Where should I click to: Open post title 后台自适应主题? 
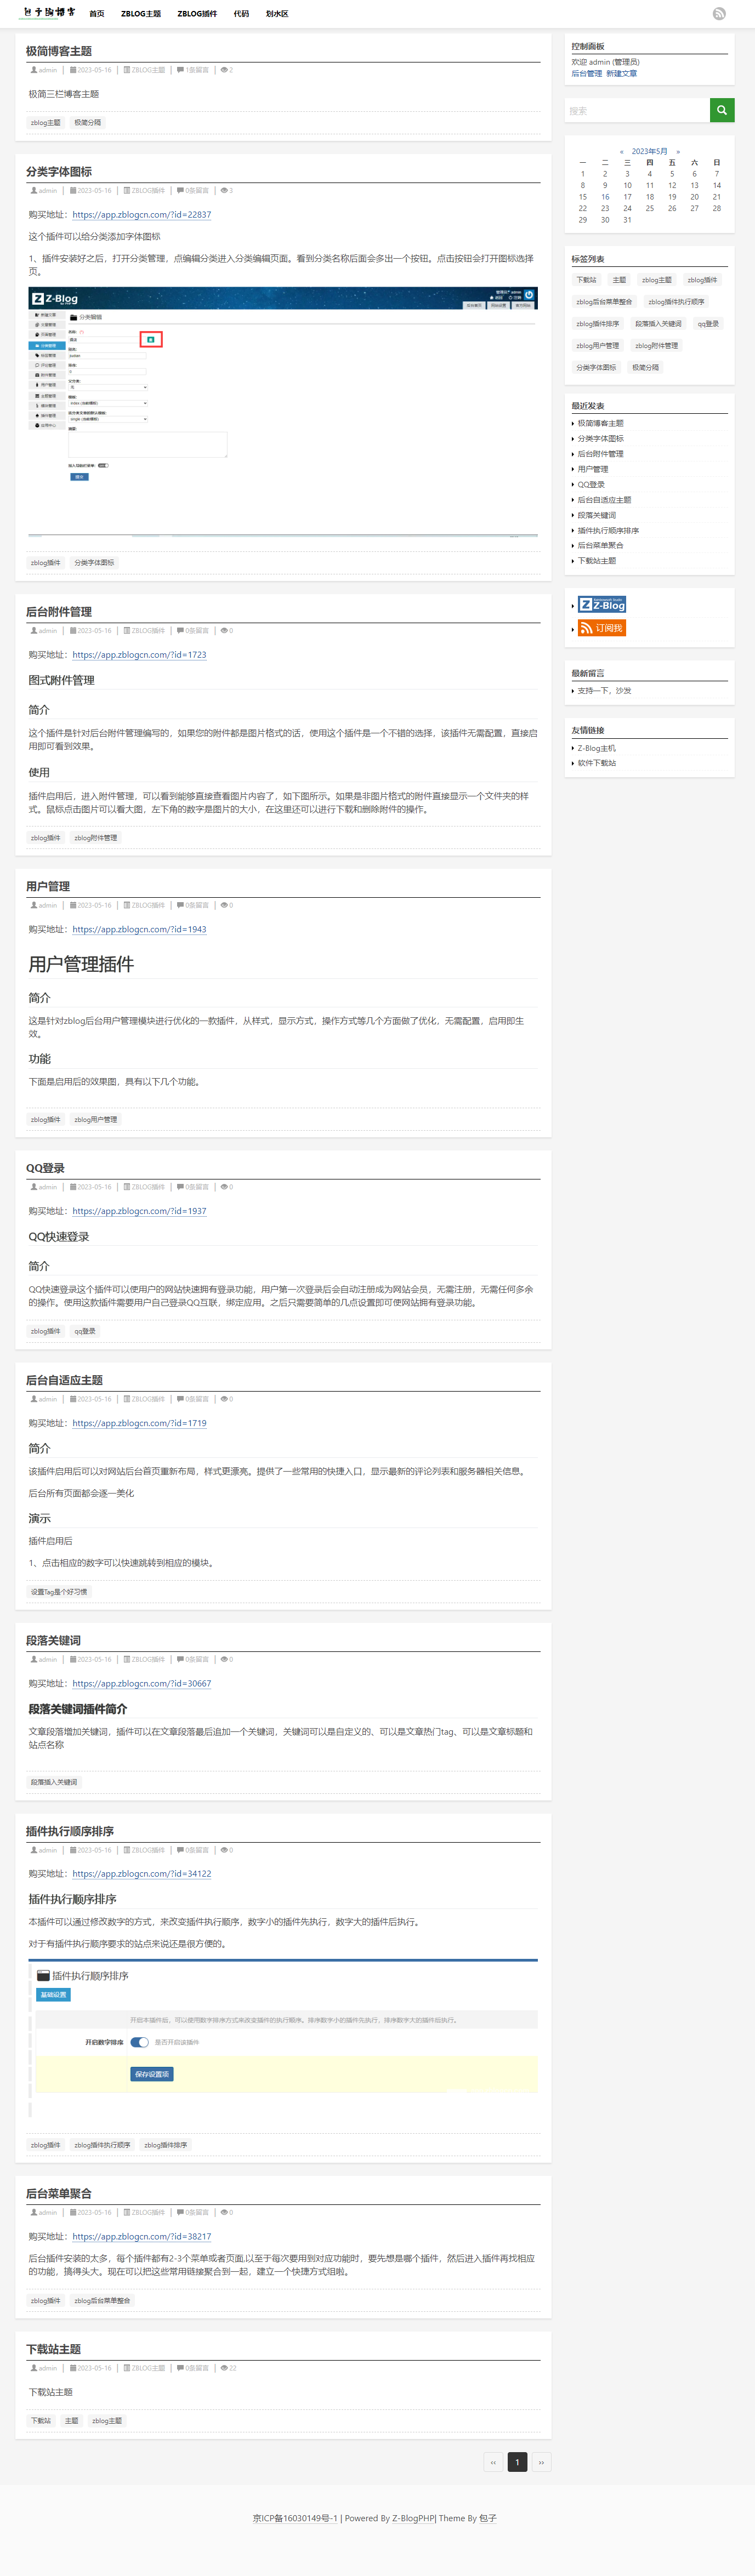tap(64, 1380)
